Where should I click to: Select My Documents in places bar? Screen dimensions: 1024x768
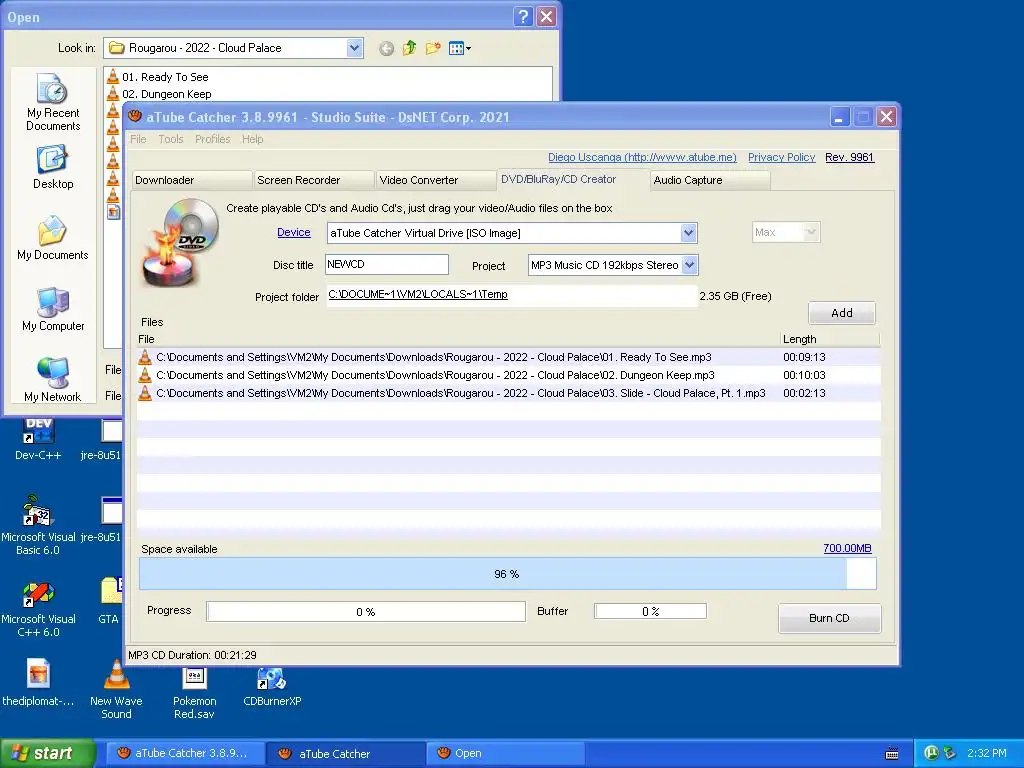coord(53,238)
